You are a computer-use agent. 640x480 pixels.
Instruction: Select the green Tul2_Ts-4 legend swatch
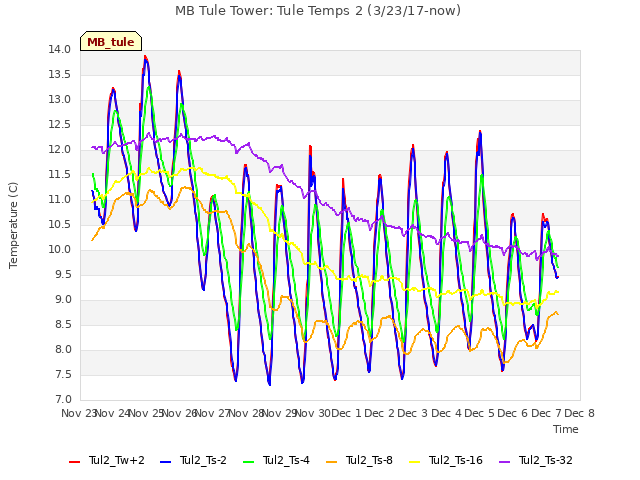coord(249,461)
